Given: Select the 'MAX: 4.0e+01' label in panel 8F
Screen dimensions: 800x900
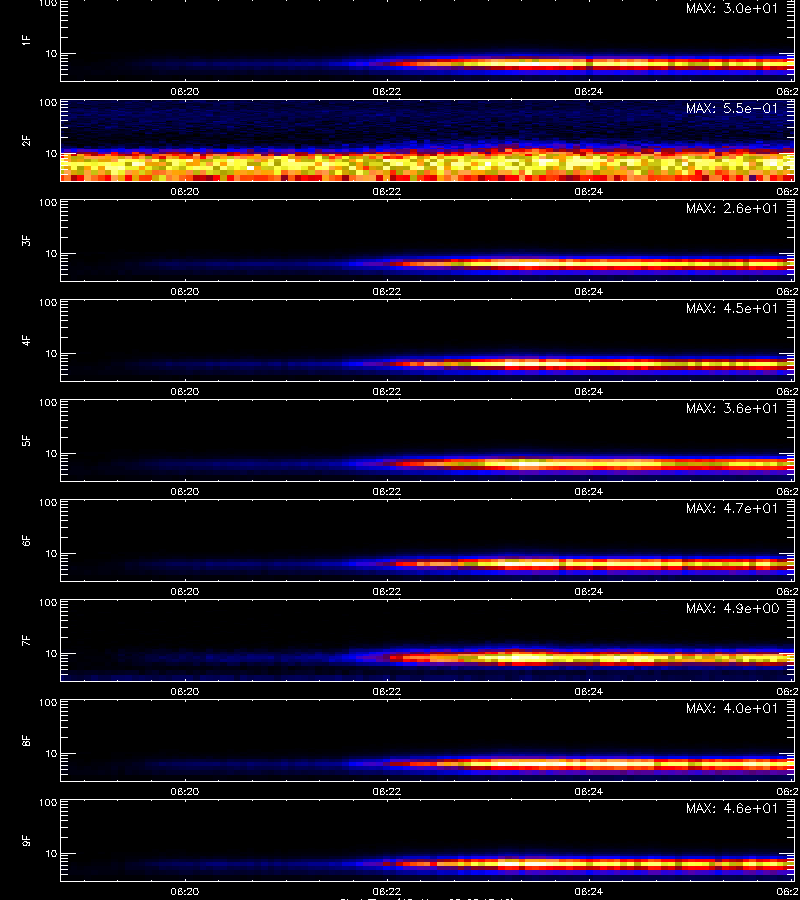Looking at the screenshot, I should (x=732, y=708).
